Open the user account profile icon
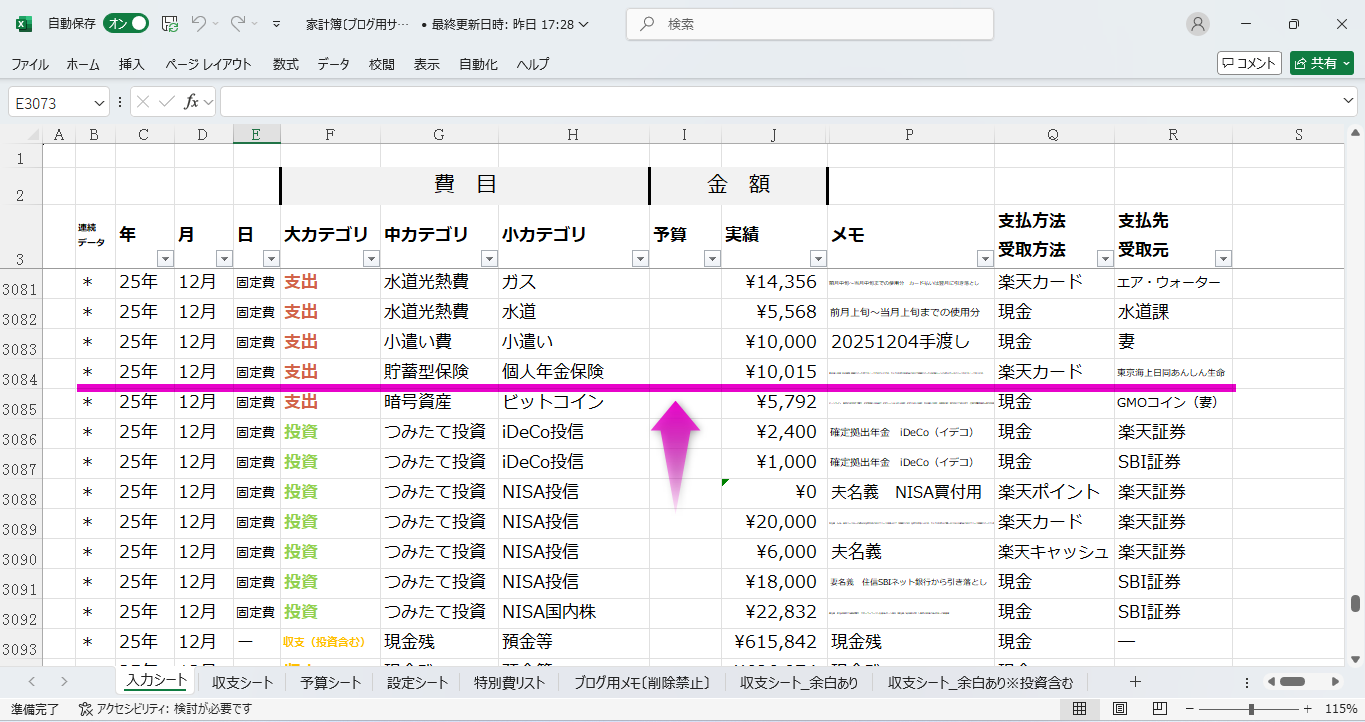The width and height of the screenshot is (1365, 722). 1197,24
